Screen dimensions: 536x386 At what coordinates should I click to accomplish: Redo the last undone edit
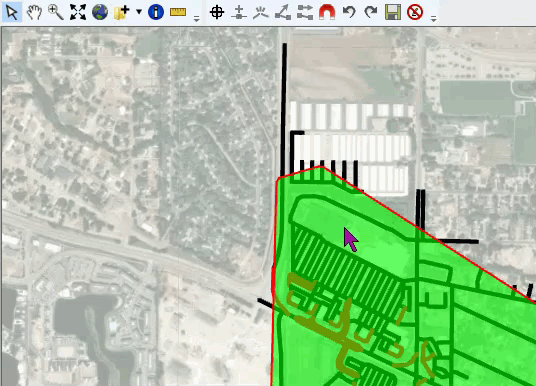click(x=371, y=12)
